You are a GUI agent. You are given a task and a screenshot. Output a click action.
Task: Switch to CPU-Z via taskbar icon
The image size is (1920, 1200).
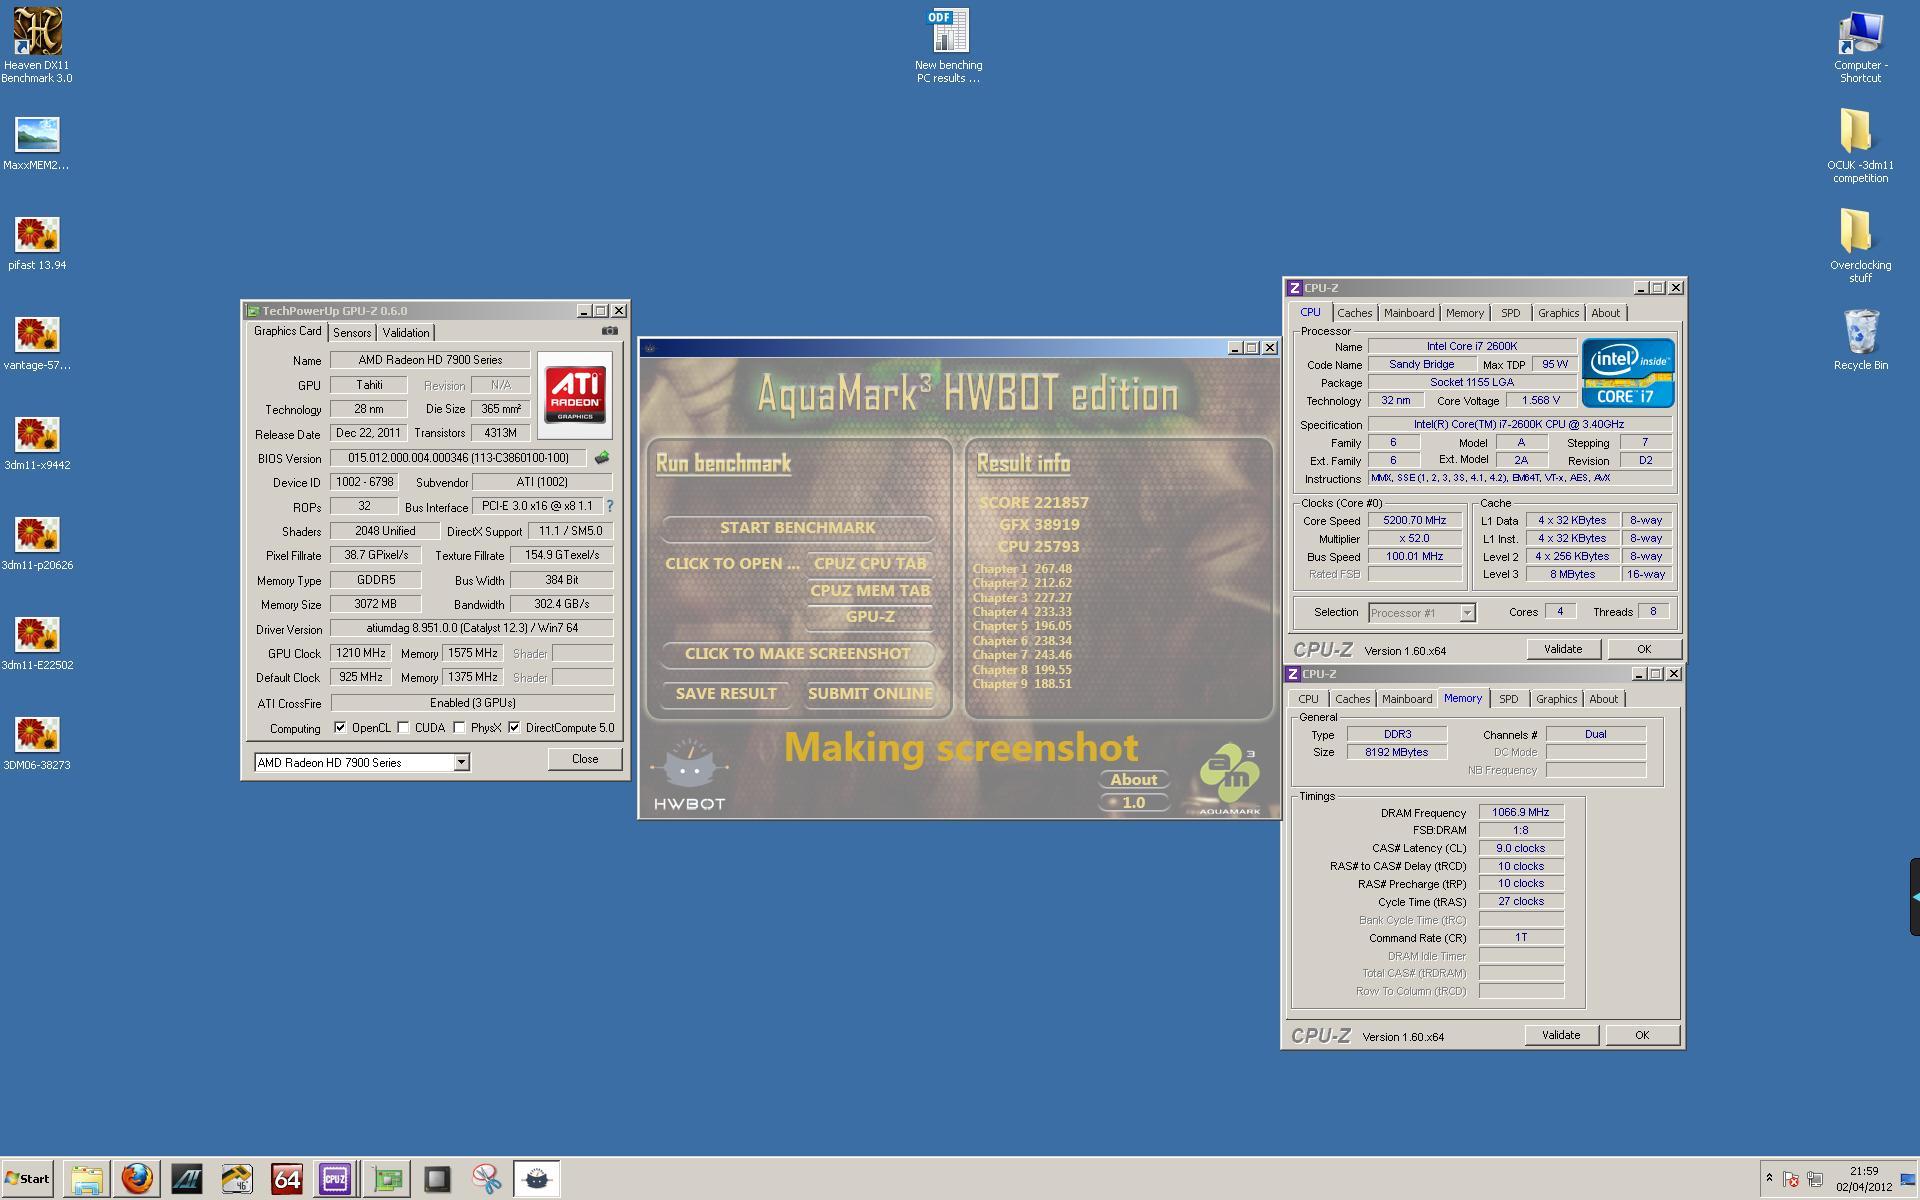coord(335,1179)
